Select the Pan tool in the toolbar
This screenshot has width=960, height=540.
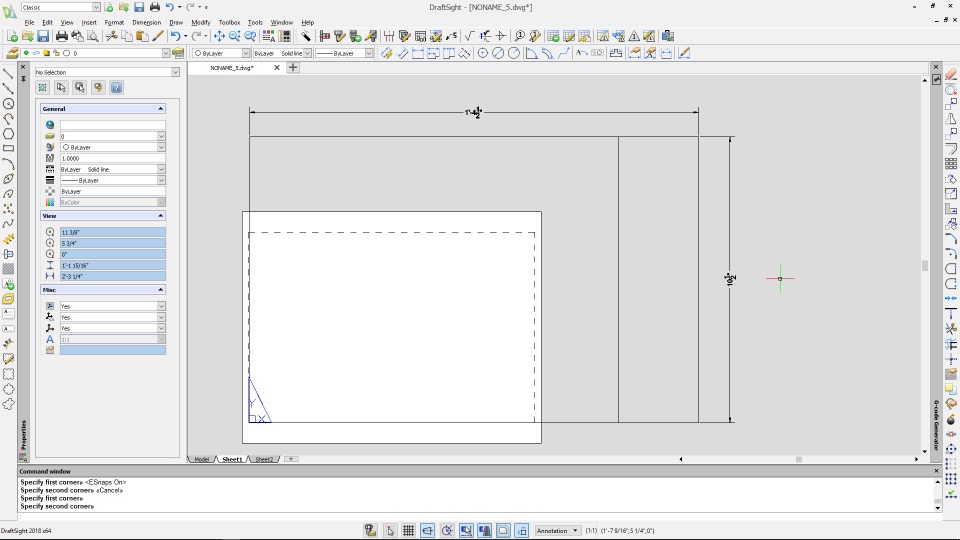point(219,37)
